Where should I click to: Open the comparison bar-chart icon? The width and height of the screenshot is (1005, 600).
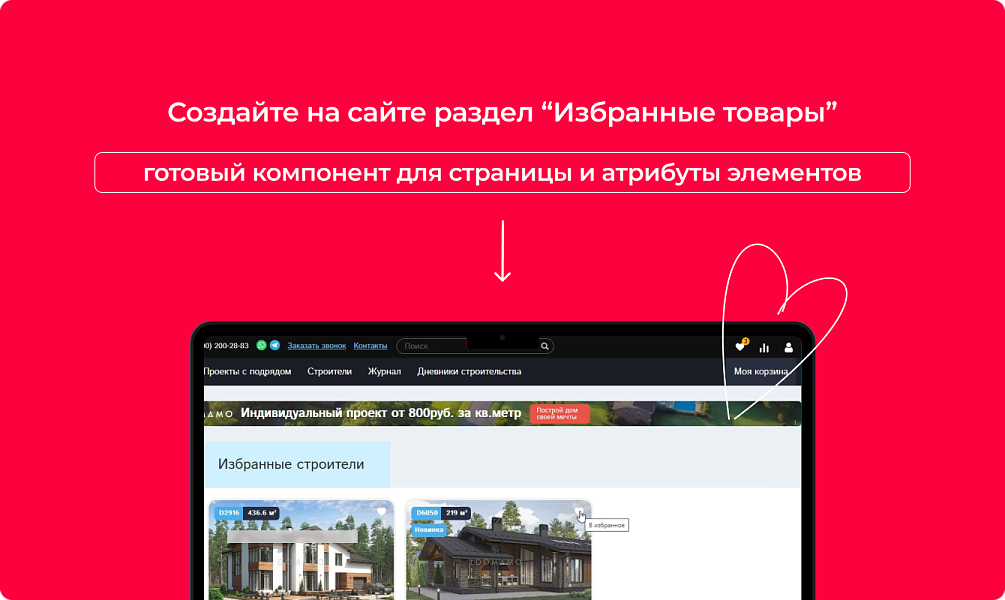(x=764, y=347)
